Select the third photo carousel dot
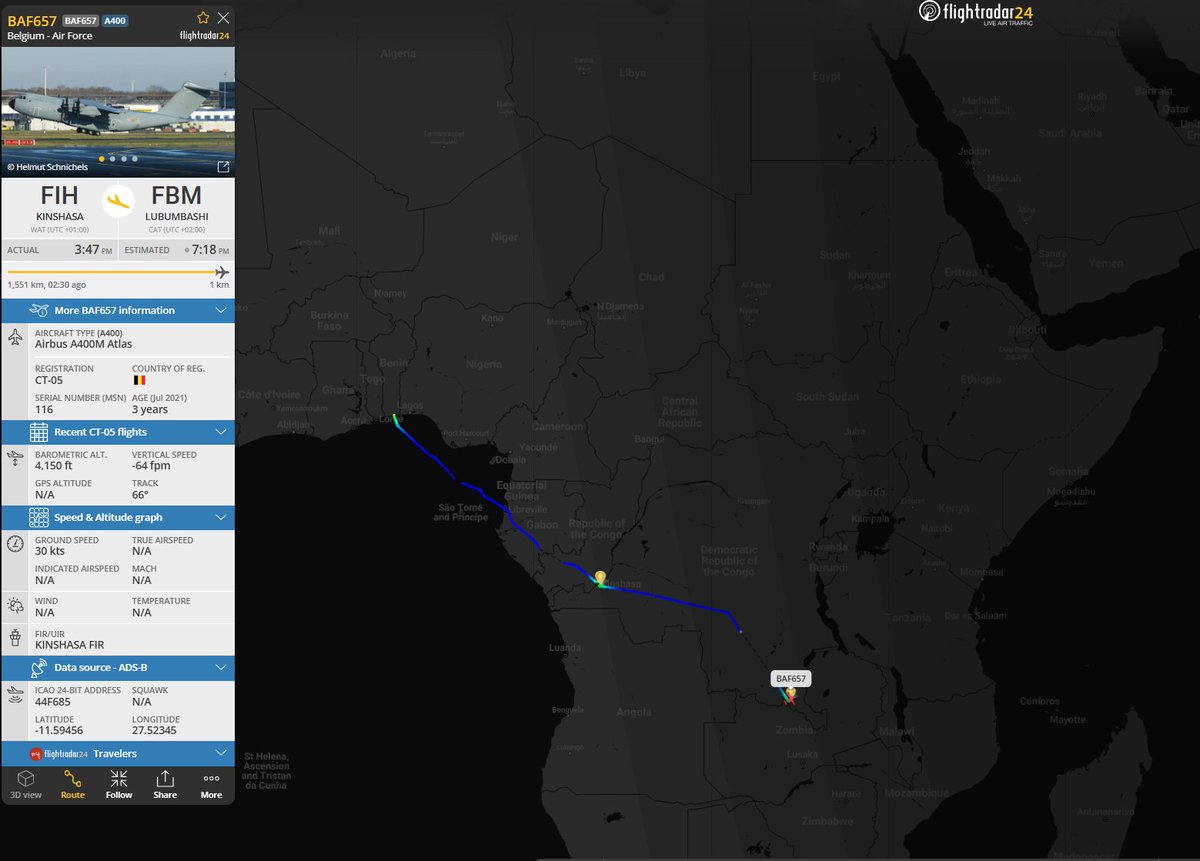The height and width of the screenshot is (861, 1200). (123, 159)
